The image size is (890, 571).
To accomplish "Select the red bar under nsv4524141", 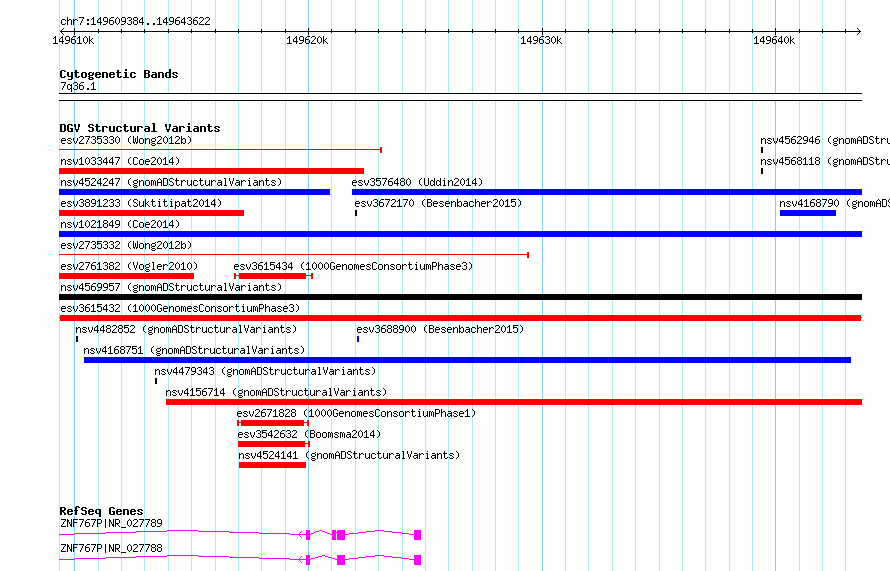I will (272, 465).
